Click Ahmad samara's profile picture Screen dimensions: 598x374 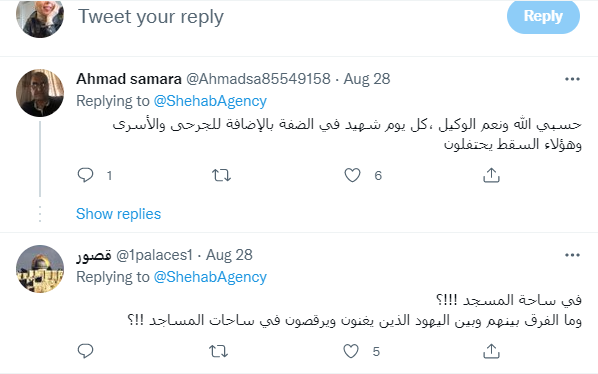pyautogui.click(x=40, y=93)
